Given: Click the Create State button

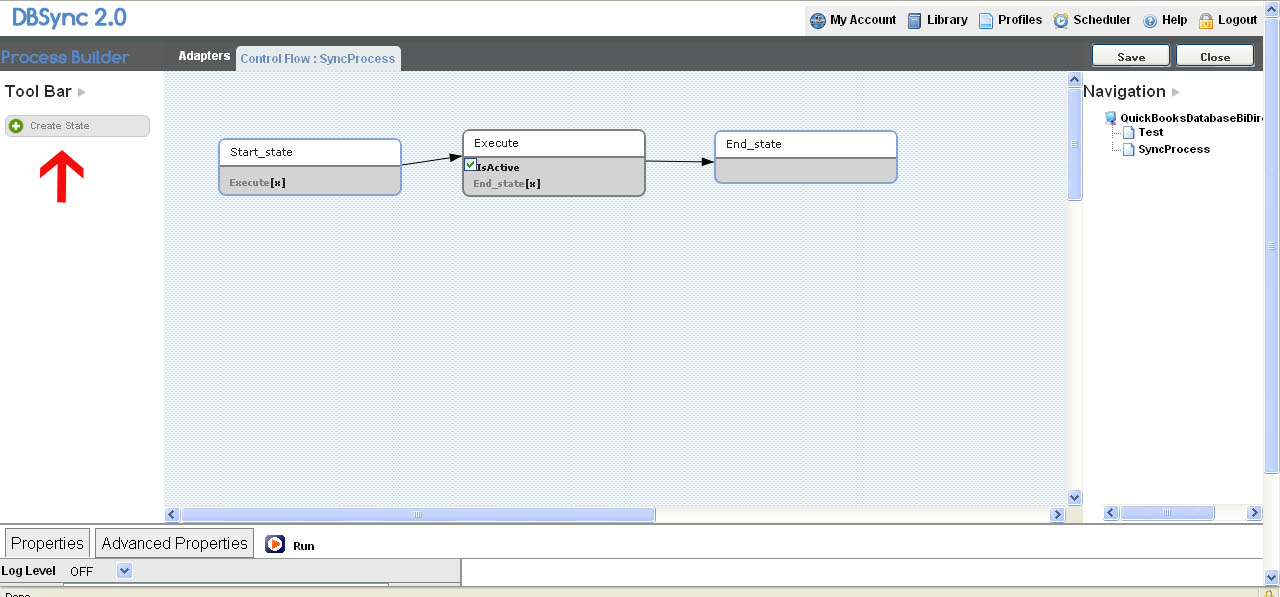Looking at the screenshot, I should click(77, 126).
